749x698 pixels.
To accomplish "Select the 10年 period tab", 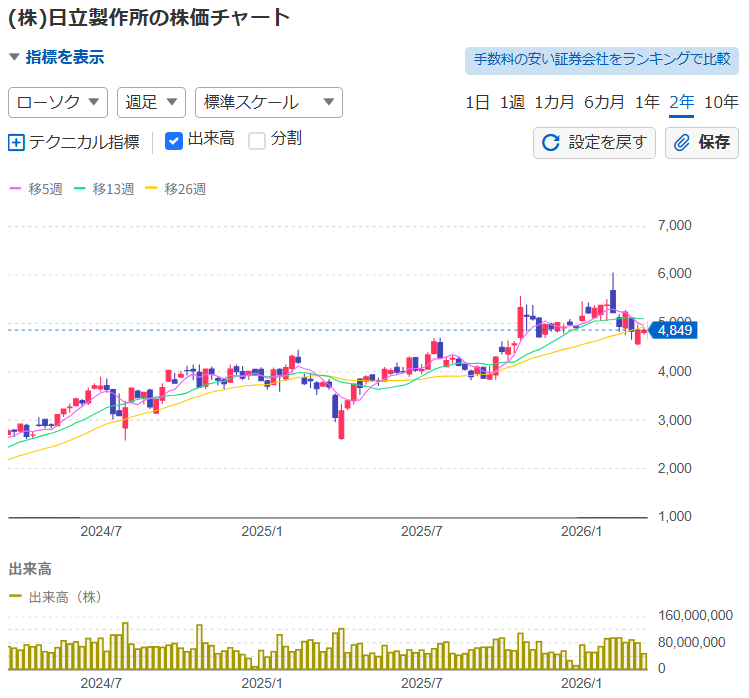I will point(721,102).
